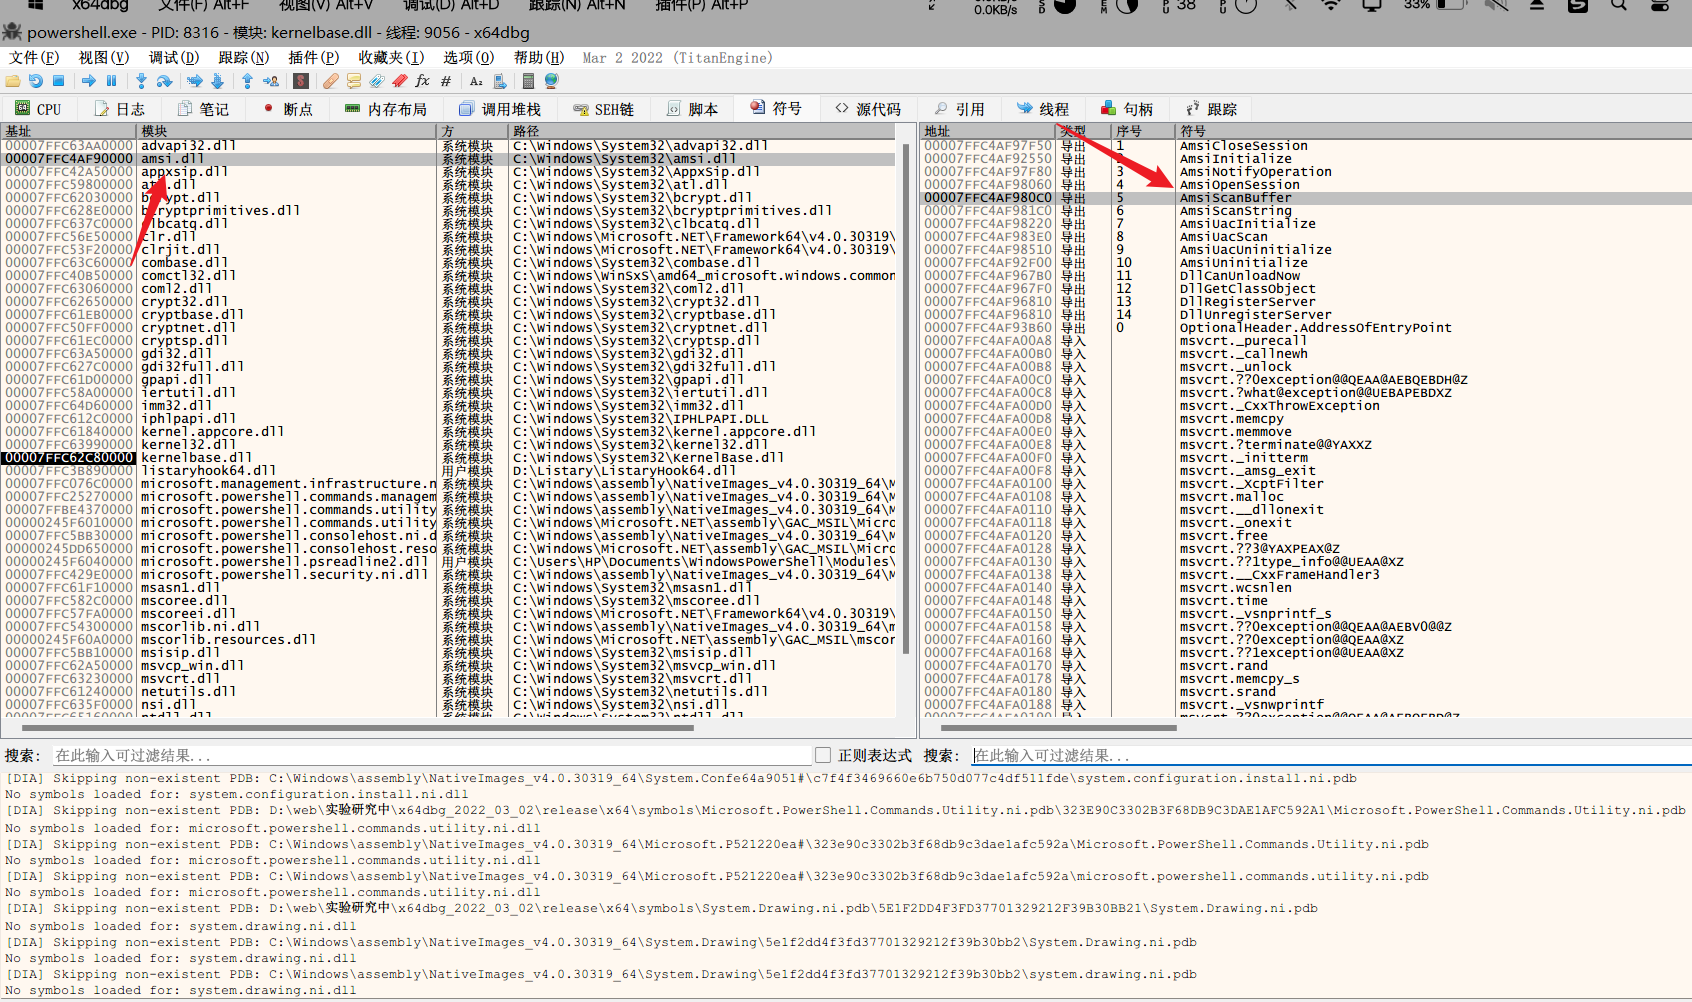Image resolution: width=1692 pixels, height=1002 pixels.
Task: Click the module list search field
Action: [x=430, y=755]
